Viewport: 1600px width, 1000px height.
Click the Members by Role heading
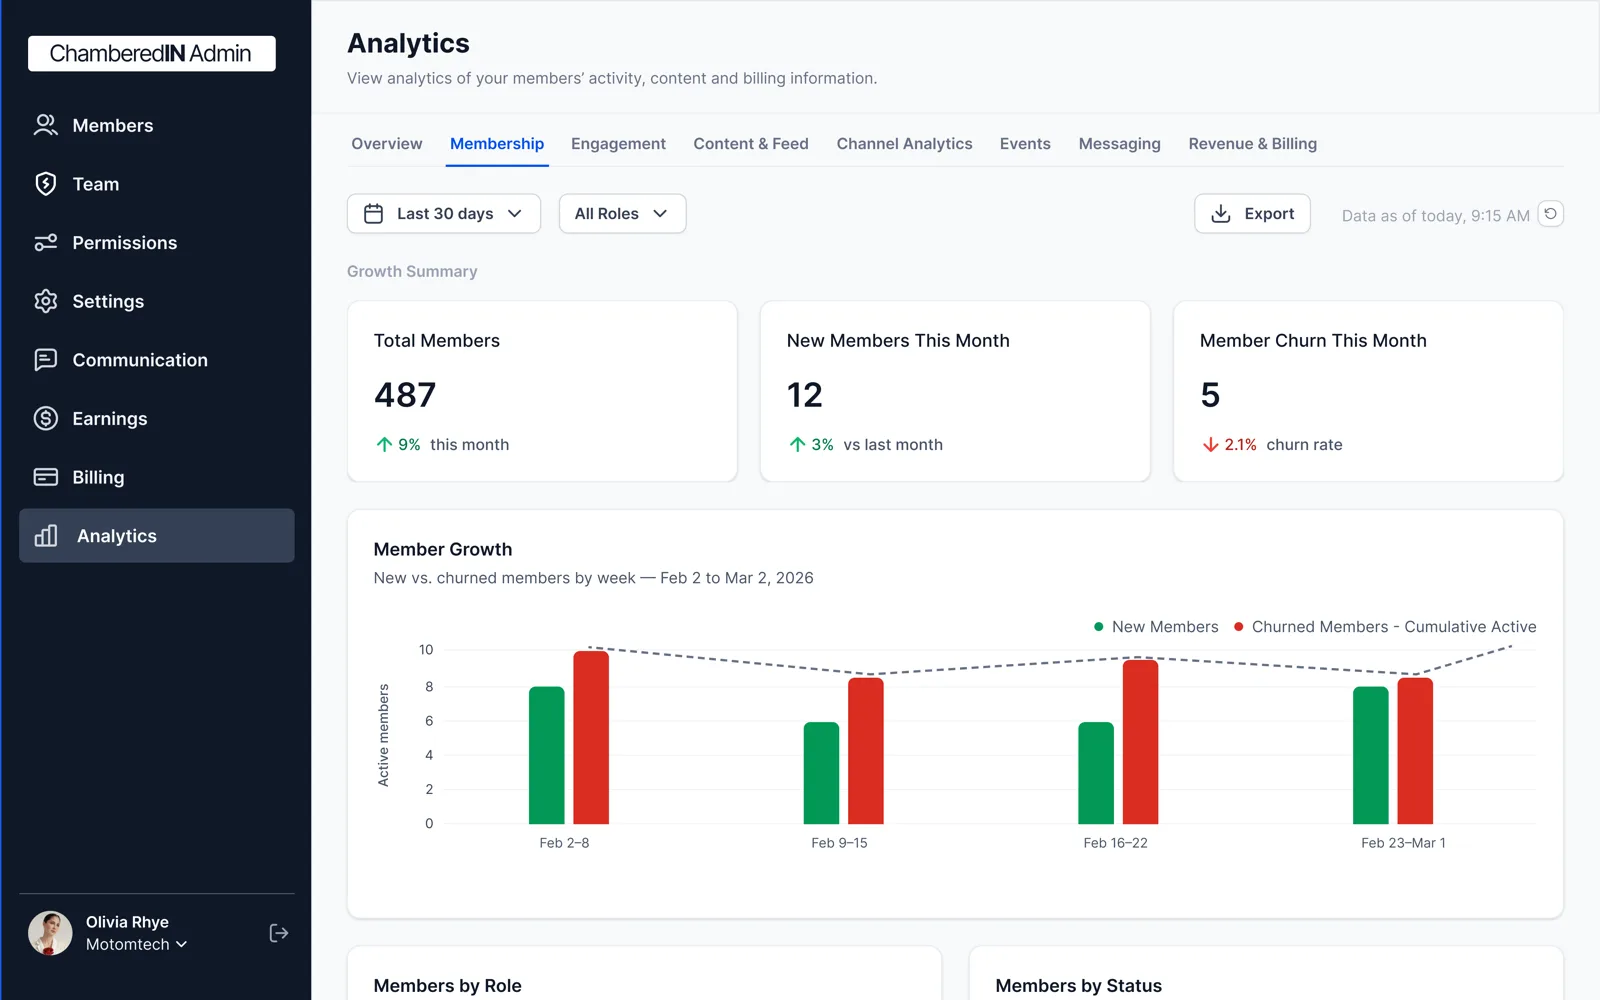(x=448, y=986)
